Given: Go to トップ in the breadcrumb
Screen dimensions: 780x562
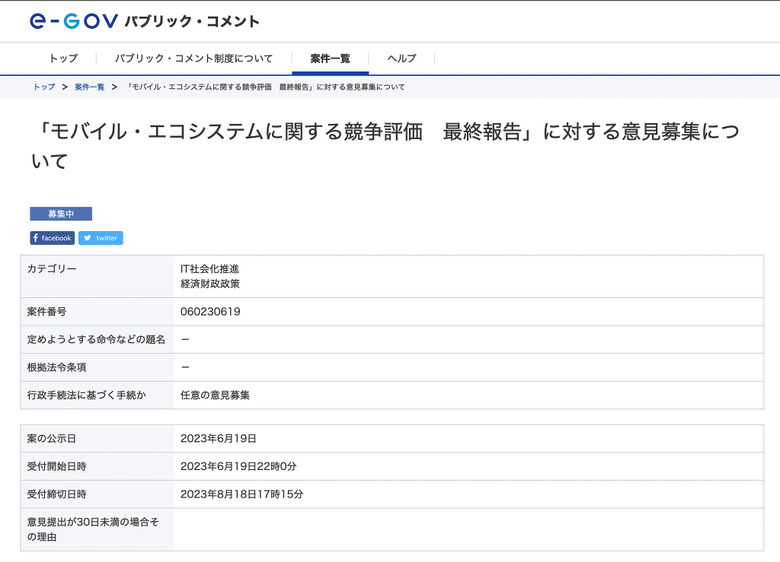Looking at the screenshot, I should (44, 87).
